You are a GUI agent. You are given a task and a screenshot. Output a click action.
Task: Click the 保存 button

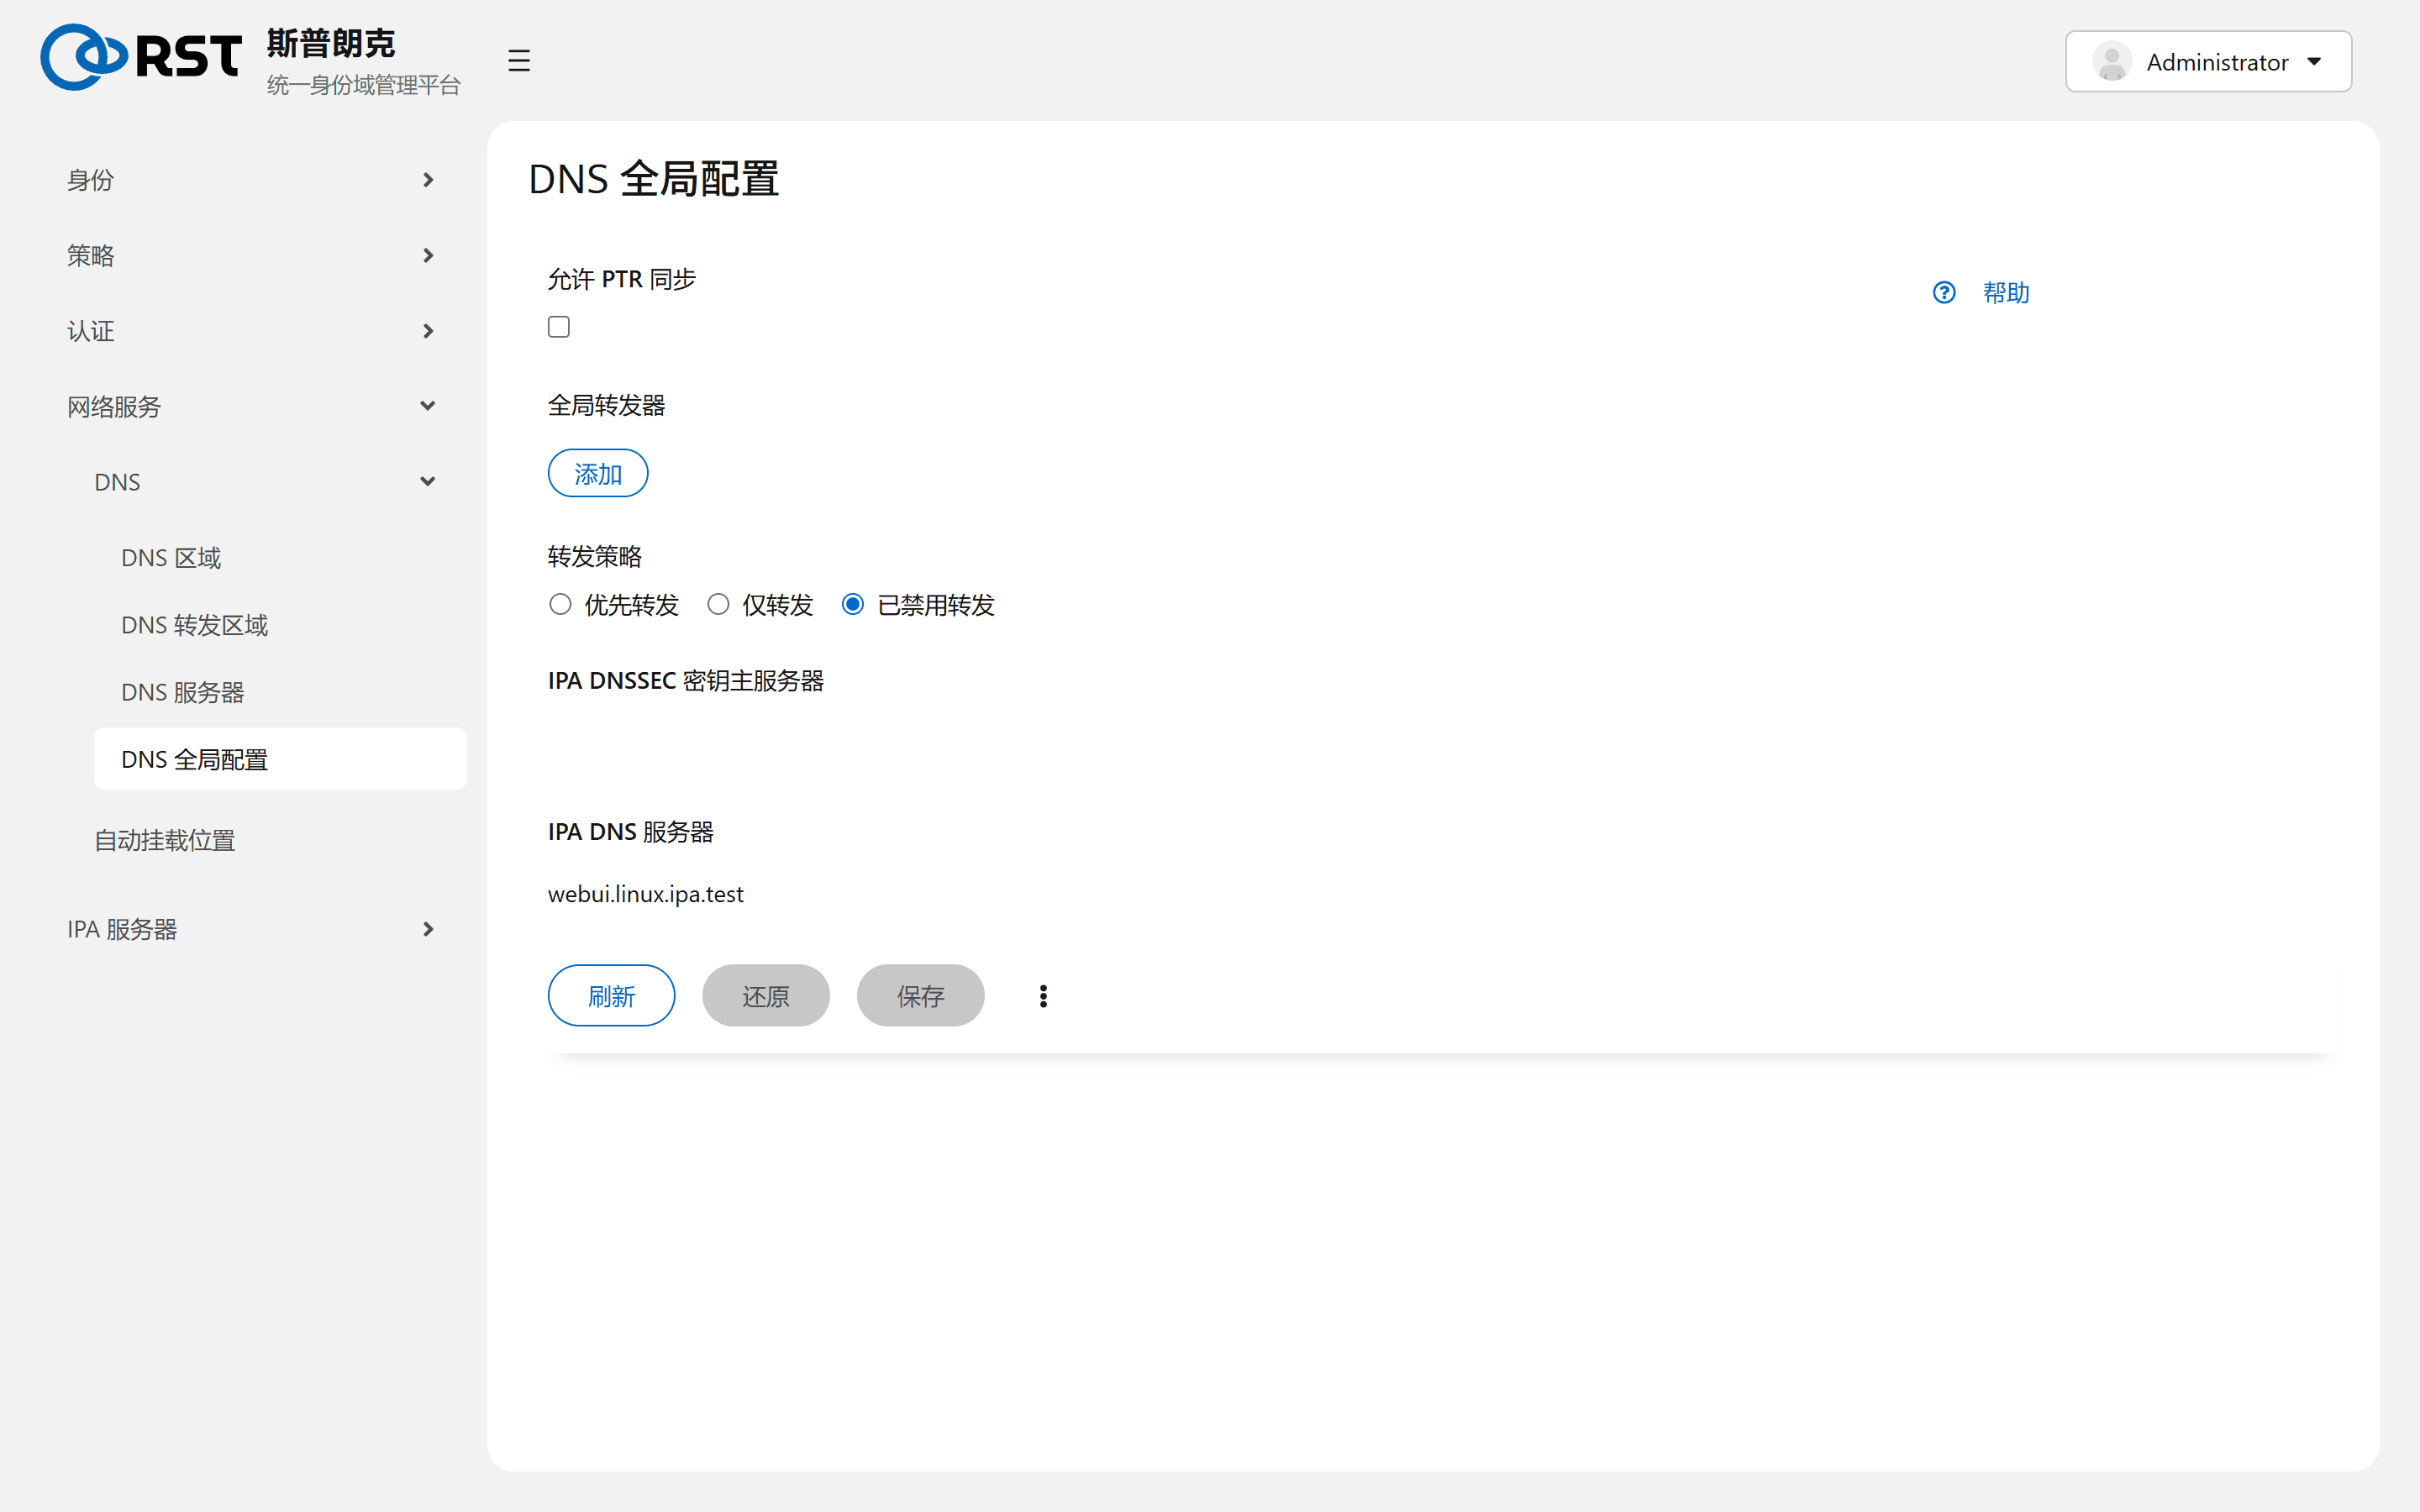click(920, 996)
